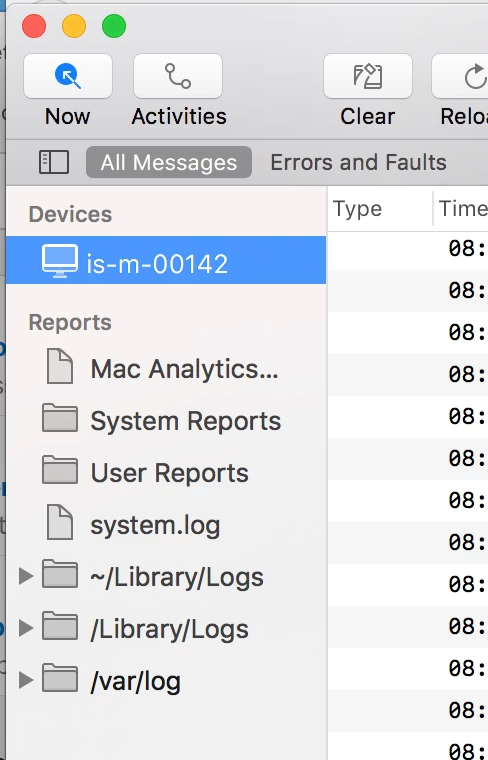
Task: Click the green zoom window button
Action: [114, 26]
